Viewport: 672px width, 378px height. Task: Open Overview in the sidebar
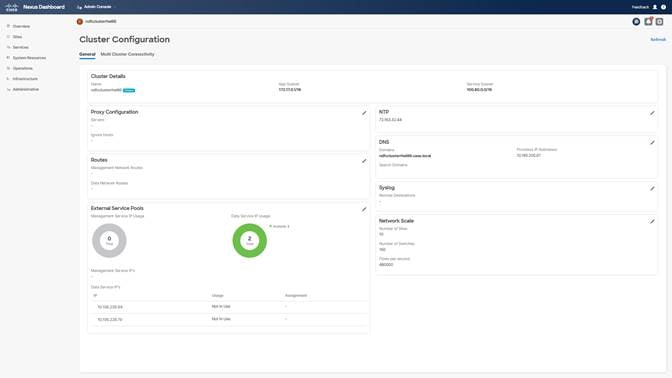[x=21, y=26]
